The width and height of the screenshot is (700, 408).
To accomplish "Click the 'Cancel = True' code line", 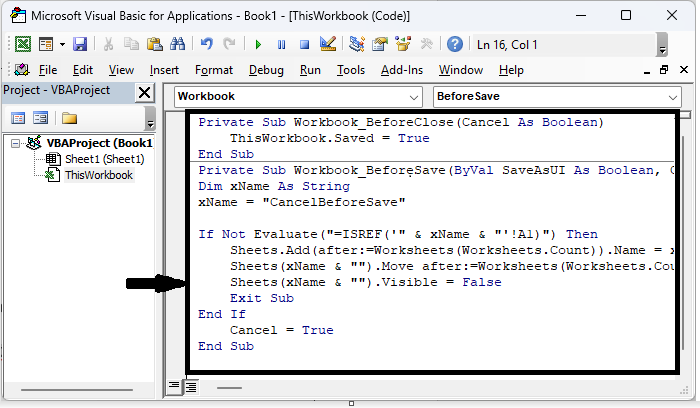I will [282, 330].
